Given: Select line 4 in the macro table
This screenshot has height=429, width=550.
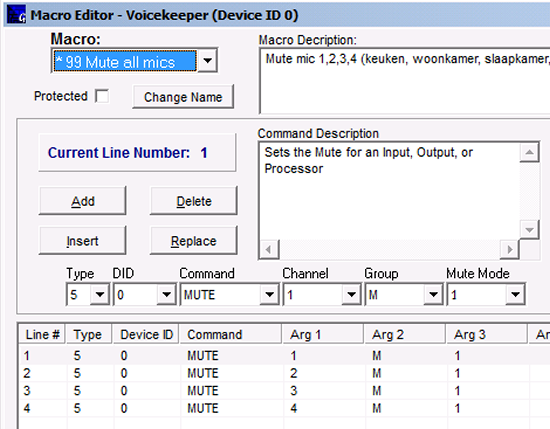Looking at the screenshot, I should pos(284,408).
